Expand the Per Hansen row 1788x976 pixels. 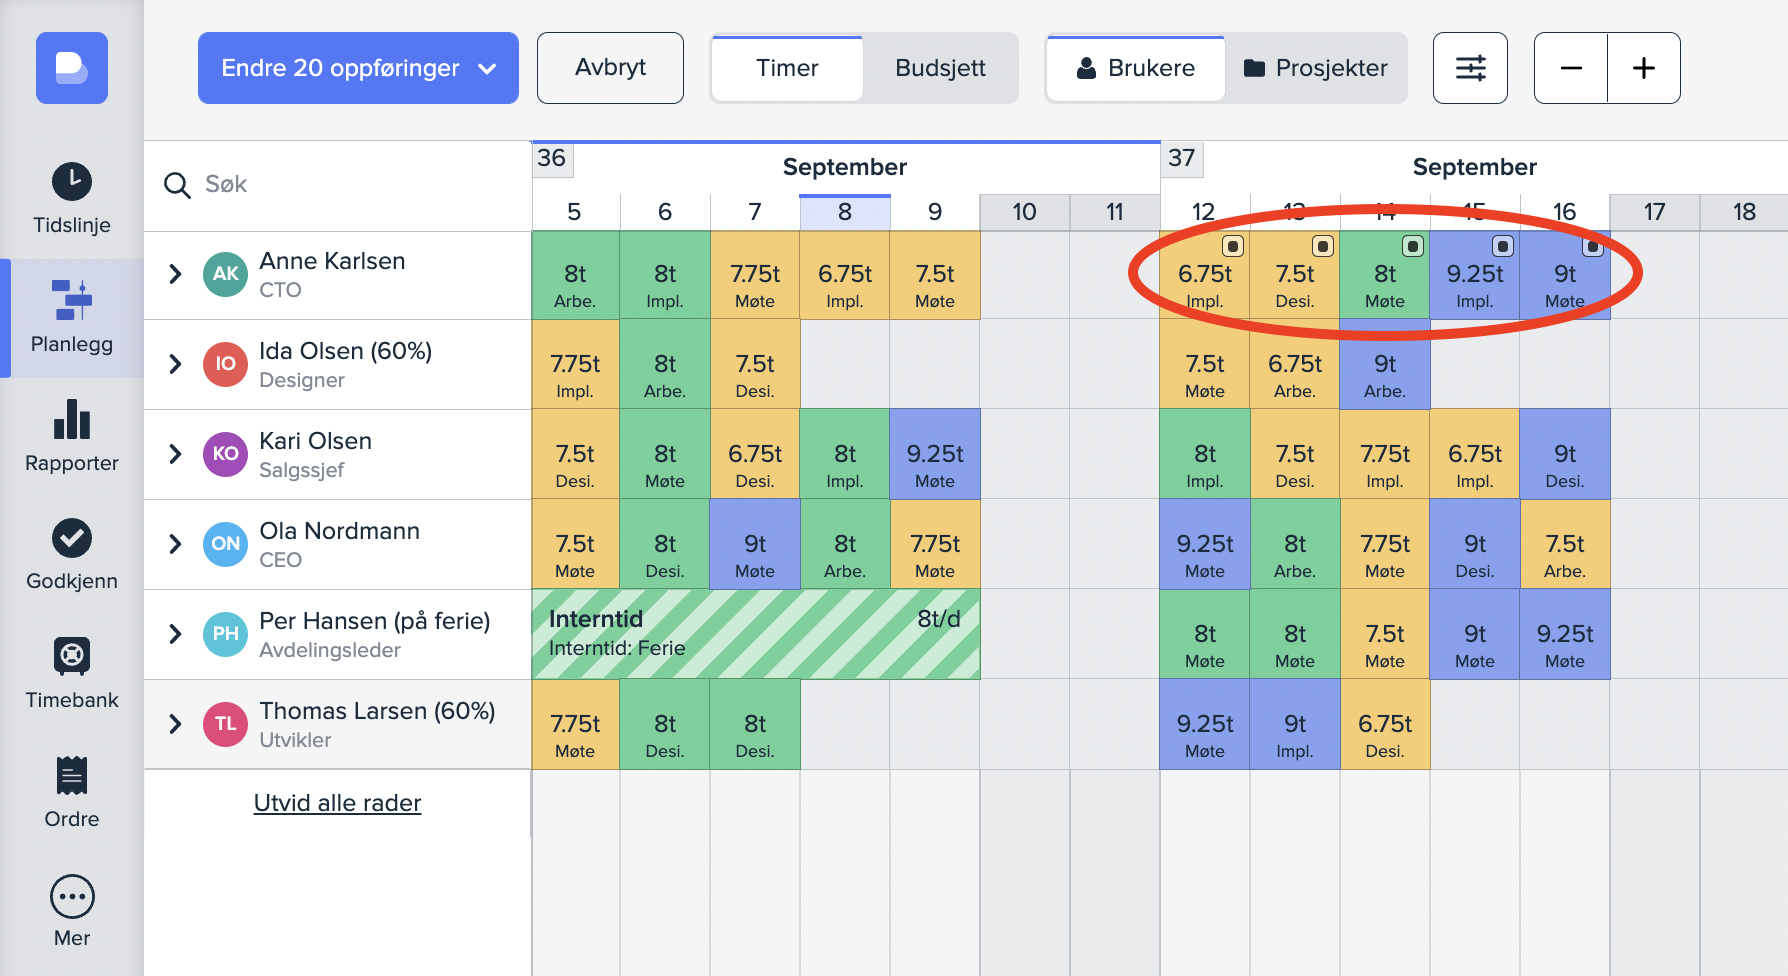(x=175, y=634)
